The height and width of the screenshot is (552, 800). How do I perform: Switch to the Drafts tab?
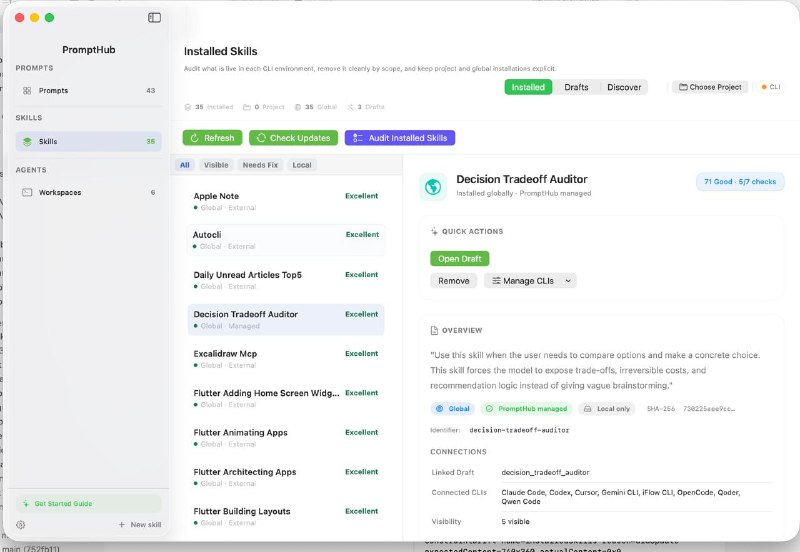[576, 87]
